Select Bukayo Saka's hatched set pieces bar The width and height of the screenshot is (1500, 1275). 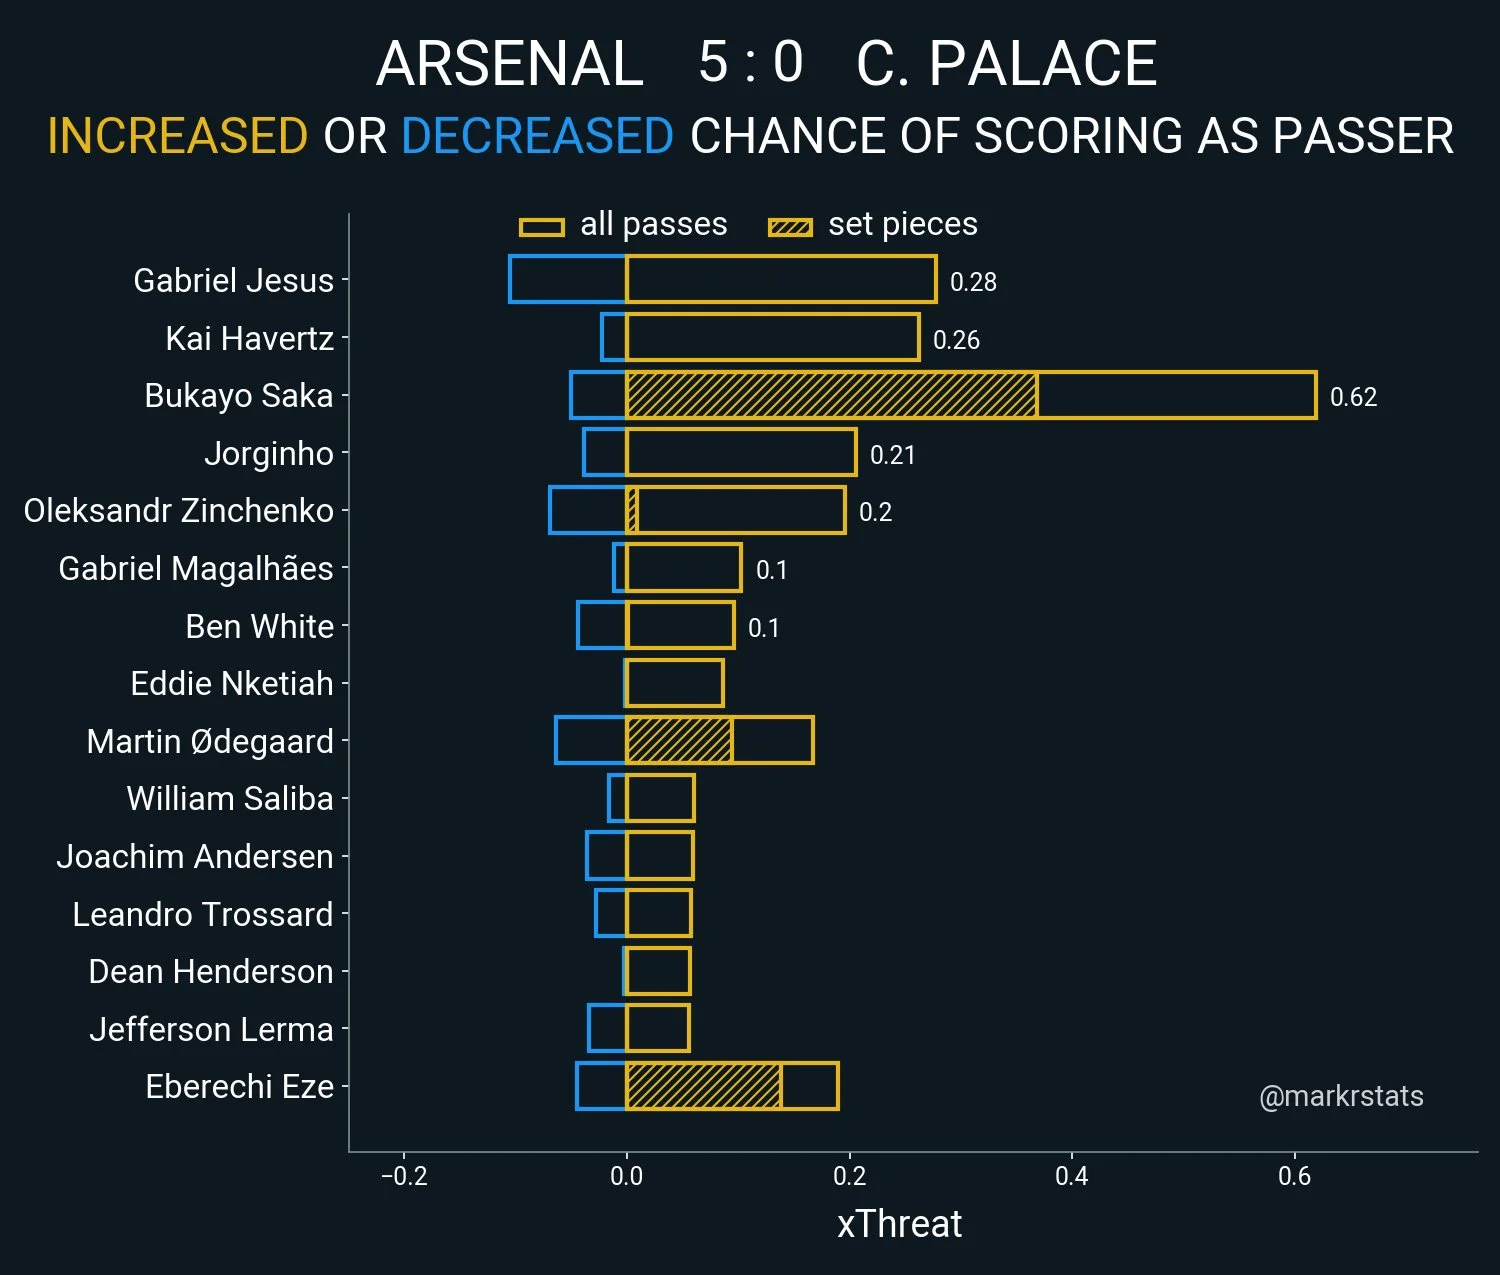pyautogui.click(x=831, y=395)
